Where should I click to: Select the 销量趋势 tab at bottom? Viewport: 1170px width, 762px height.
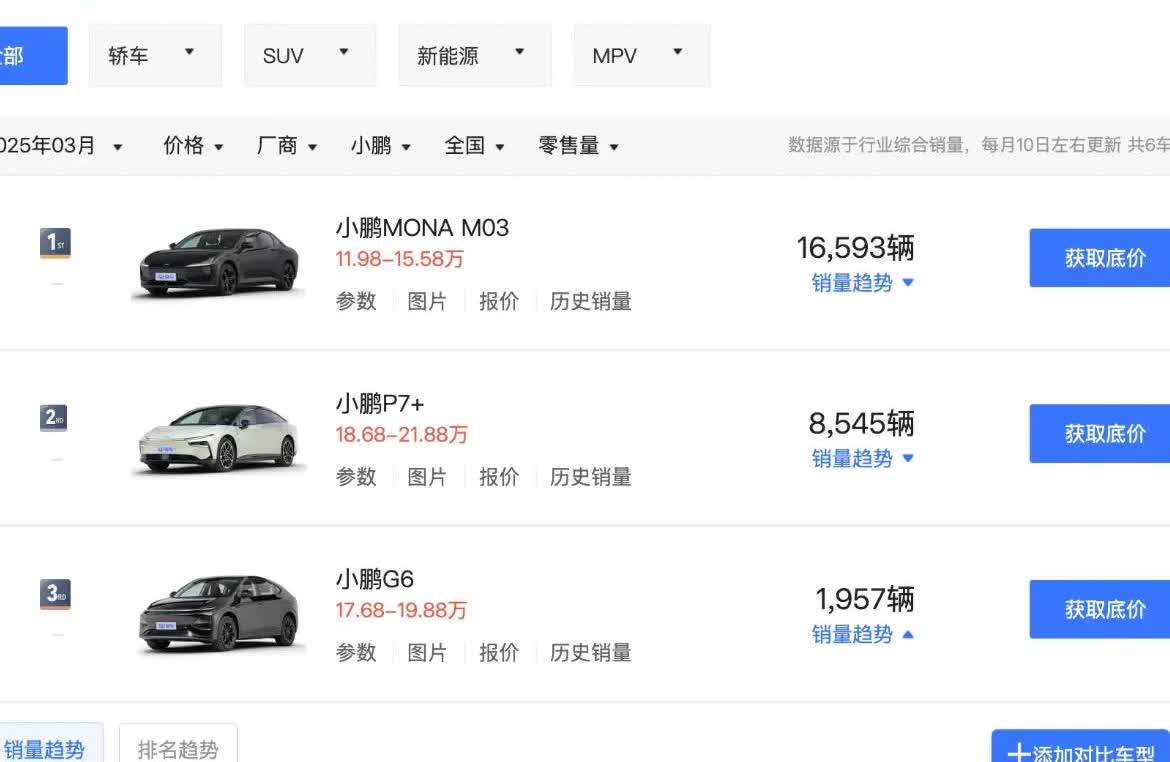pos(46,748)
